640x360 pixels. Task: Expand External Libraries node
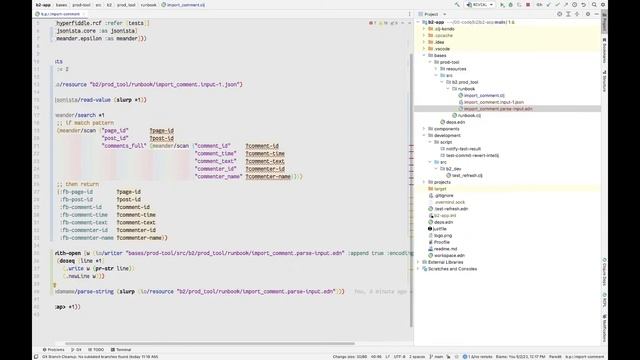click(x=418, y=262)
